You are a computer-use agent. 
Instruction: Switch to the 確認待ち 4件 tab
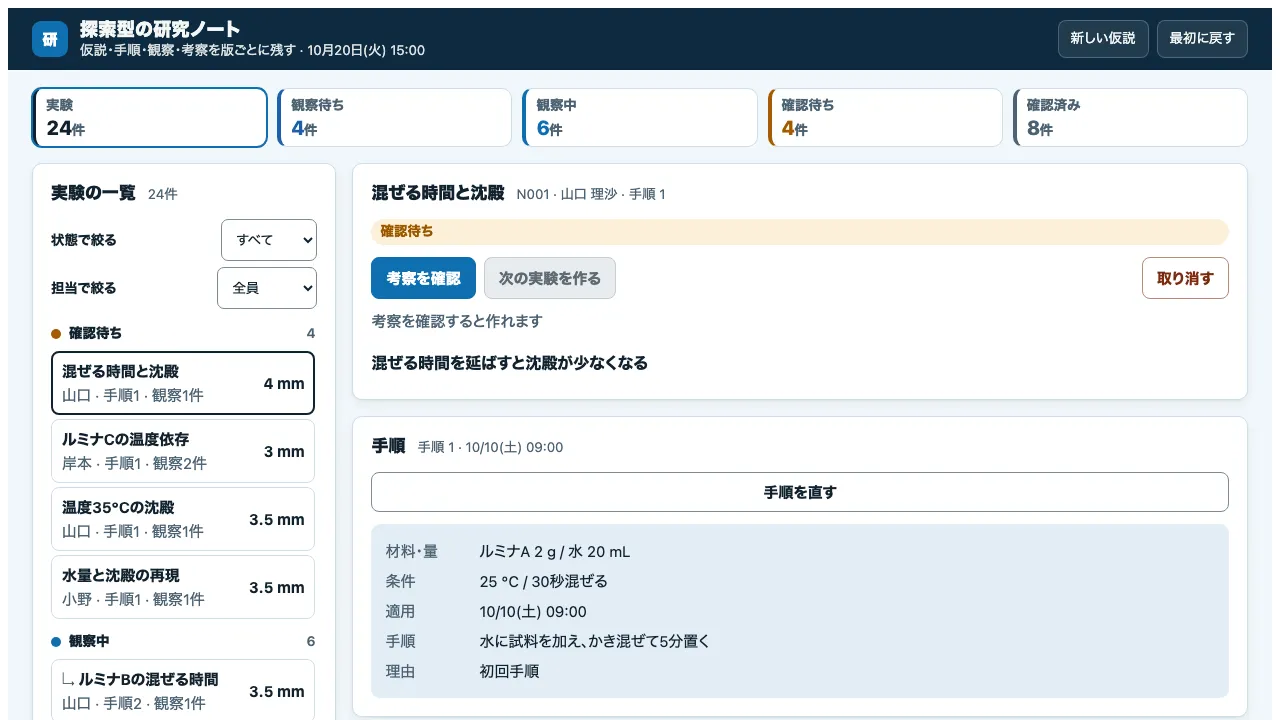click(884, 117)
